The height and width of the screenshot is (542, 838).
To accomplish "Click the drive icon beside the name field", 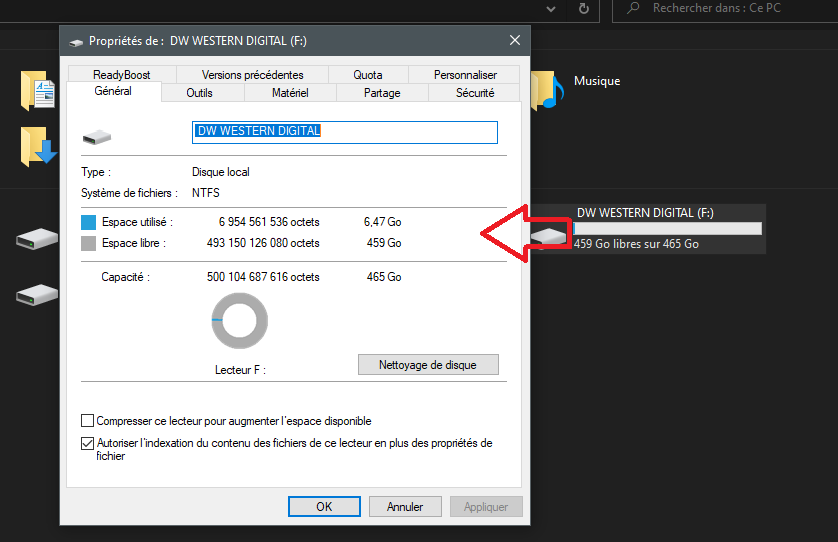I will pyautogui.click(x=97, y=137).
